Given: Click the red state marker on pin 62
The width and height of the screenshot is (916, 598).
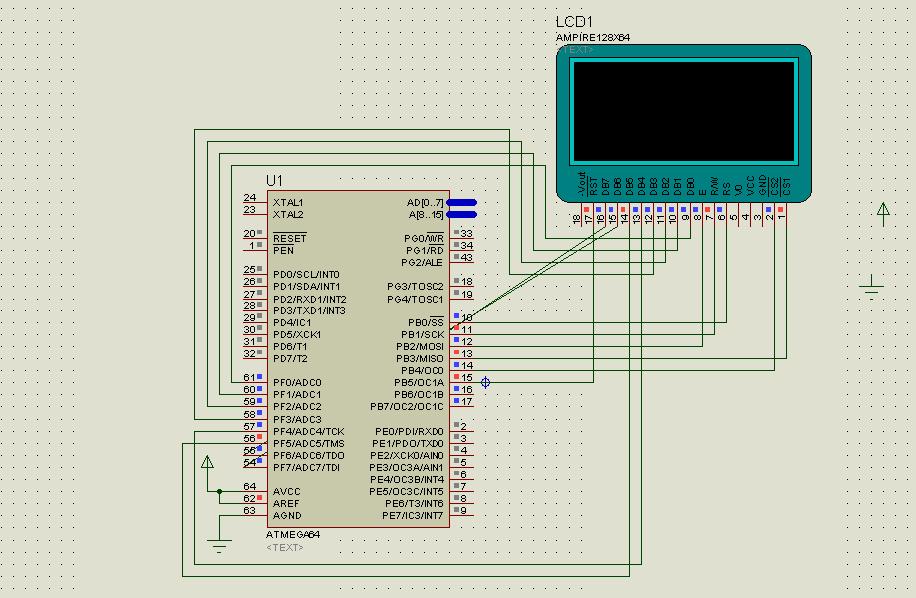Looking at the screenshot, I should (x=259, y=498).
